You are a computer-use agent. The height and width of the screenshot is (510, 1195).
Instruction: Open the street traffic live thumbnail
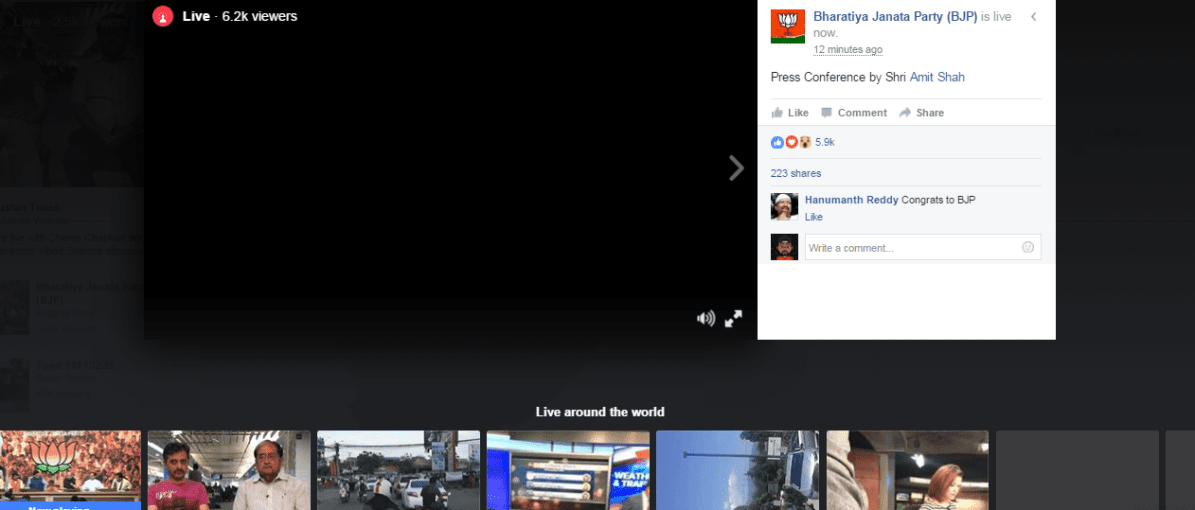click(x=399, y=470)
